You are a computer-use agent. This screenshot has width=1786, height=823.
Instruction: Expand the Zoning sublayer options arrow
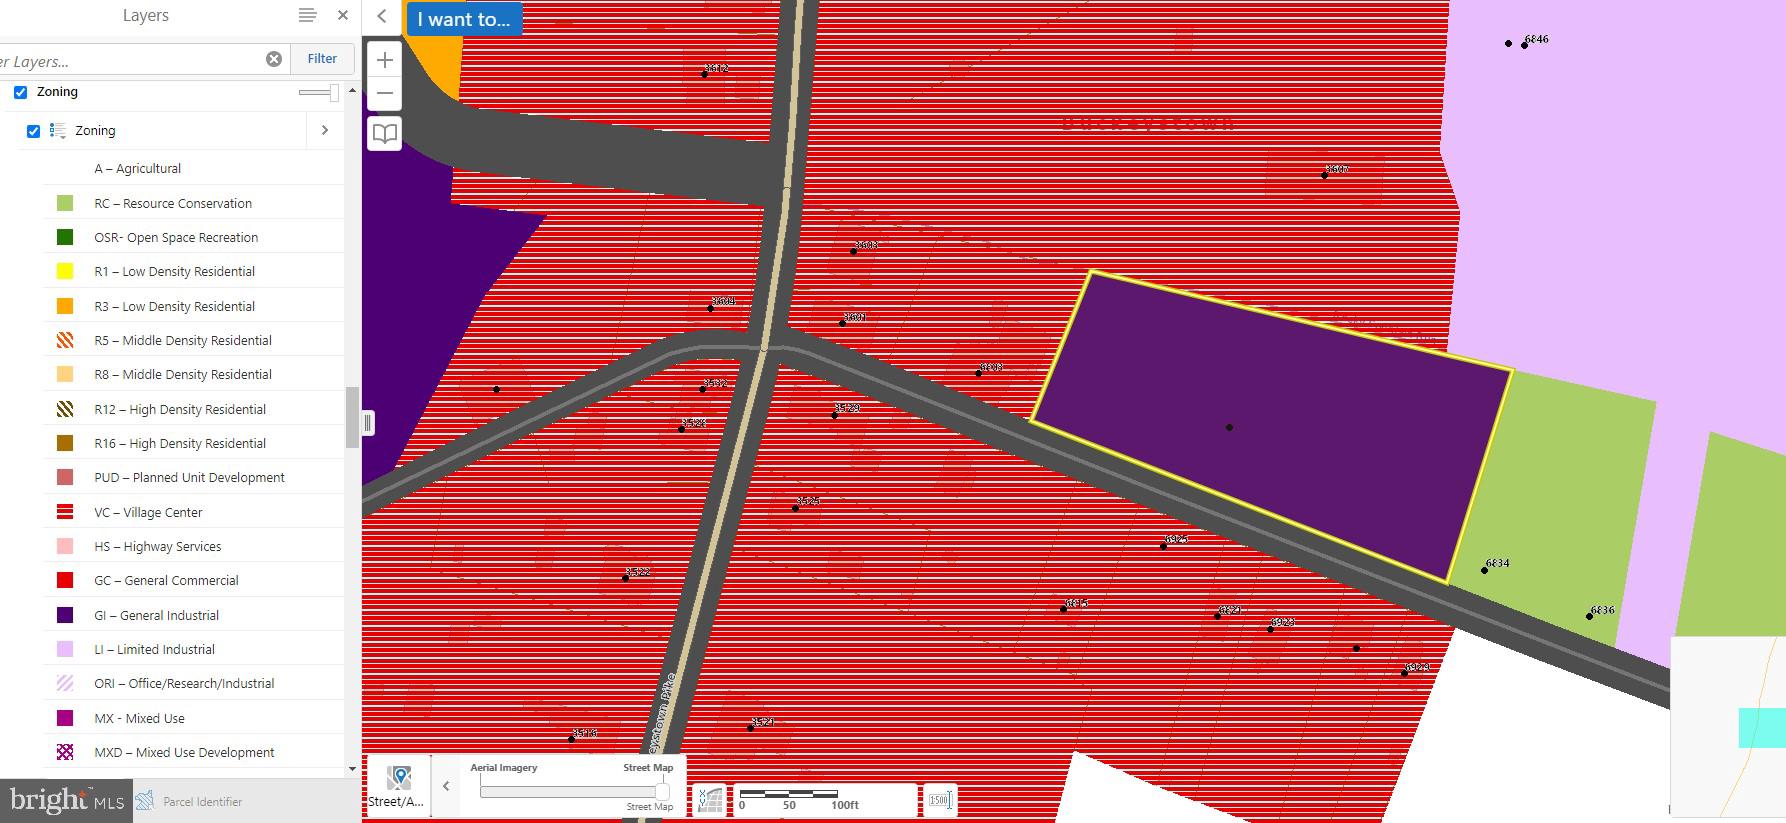[x=324, y=130]
